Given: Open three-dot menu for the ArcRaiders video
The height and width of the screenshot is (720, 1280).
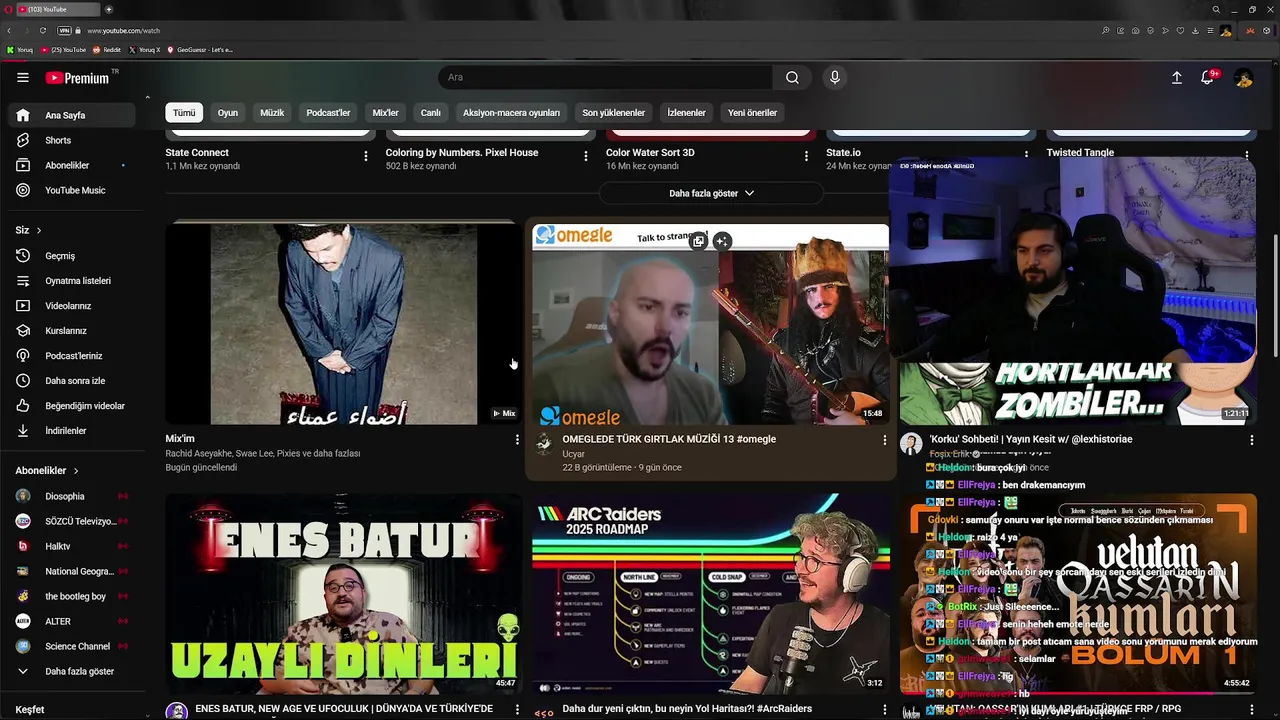Looking at the screenshot, I should pyautogui.click(x=884, y=709).
